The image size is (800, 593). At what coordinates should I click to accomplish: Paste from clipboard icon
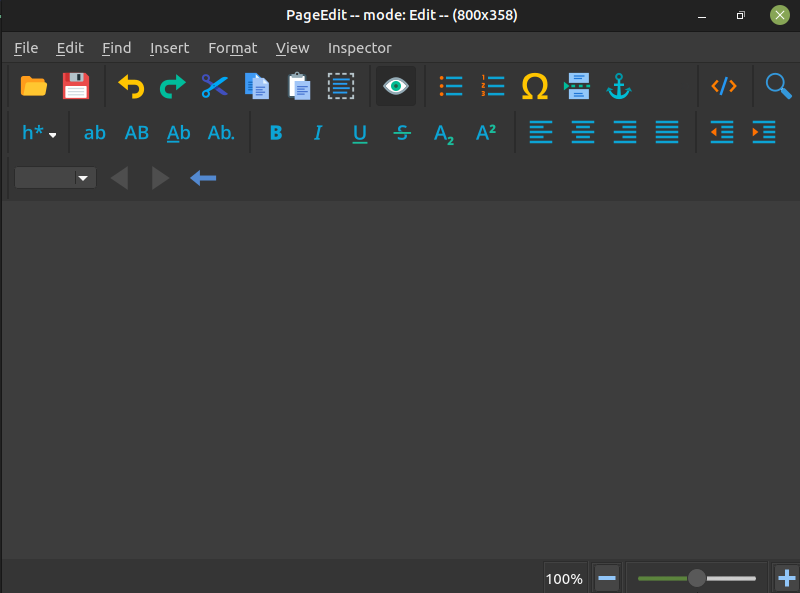tap(299, 86)
